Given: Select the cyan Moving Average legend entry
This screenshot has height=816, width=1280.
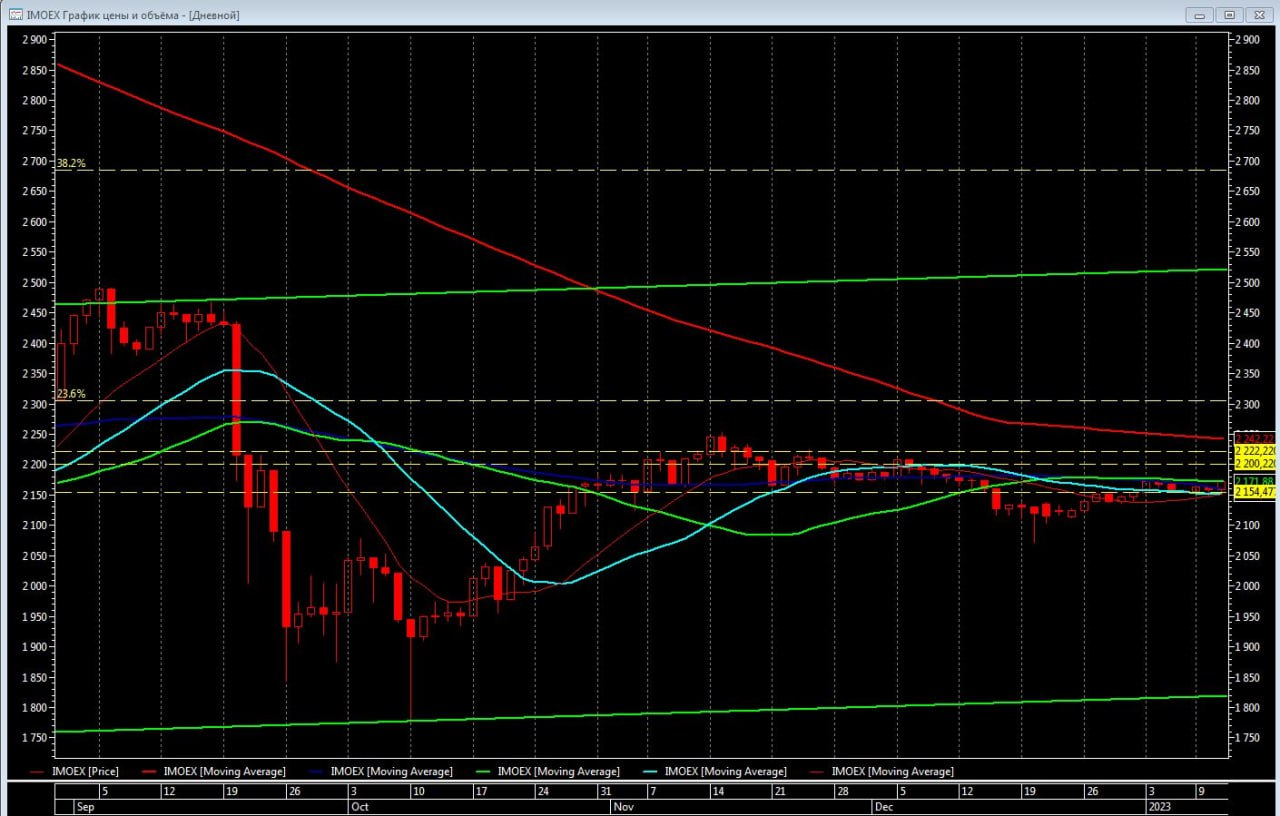Looking at the screenshot, I should point(724,771).
